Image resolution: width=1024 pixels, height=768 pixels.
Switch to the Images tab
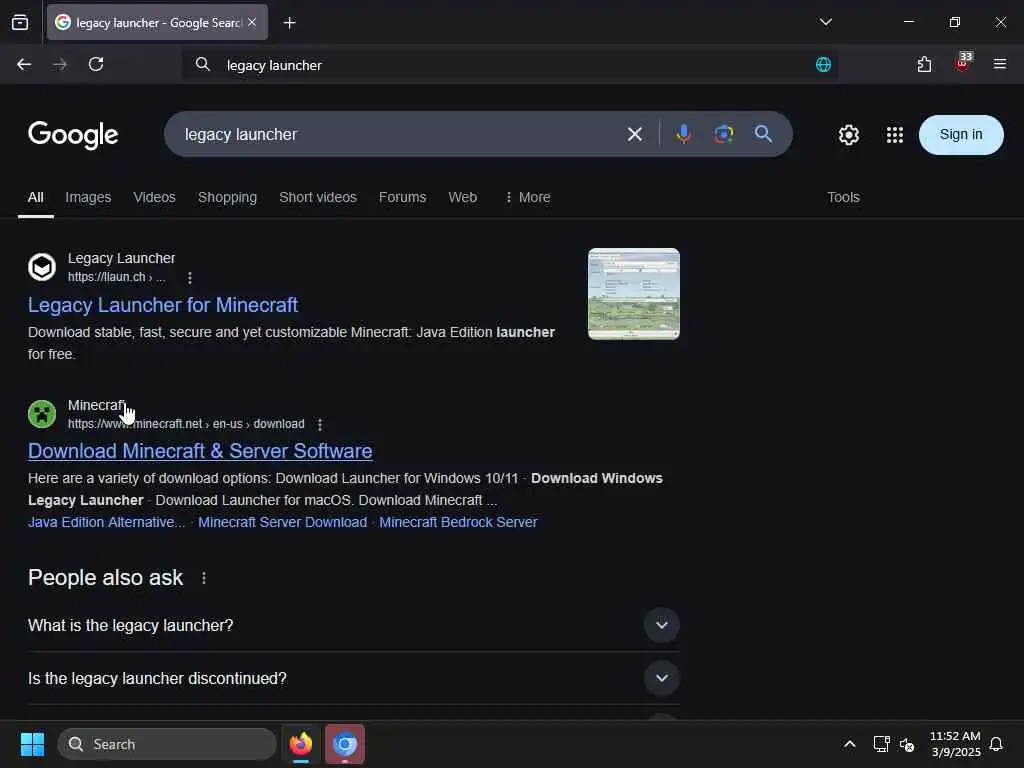pyautogui.click(x=88, y=197)
